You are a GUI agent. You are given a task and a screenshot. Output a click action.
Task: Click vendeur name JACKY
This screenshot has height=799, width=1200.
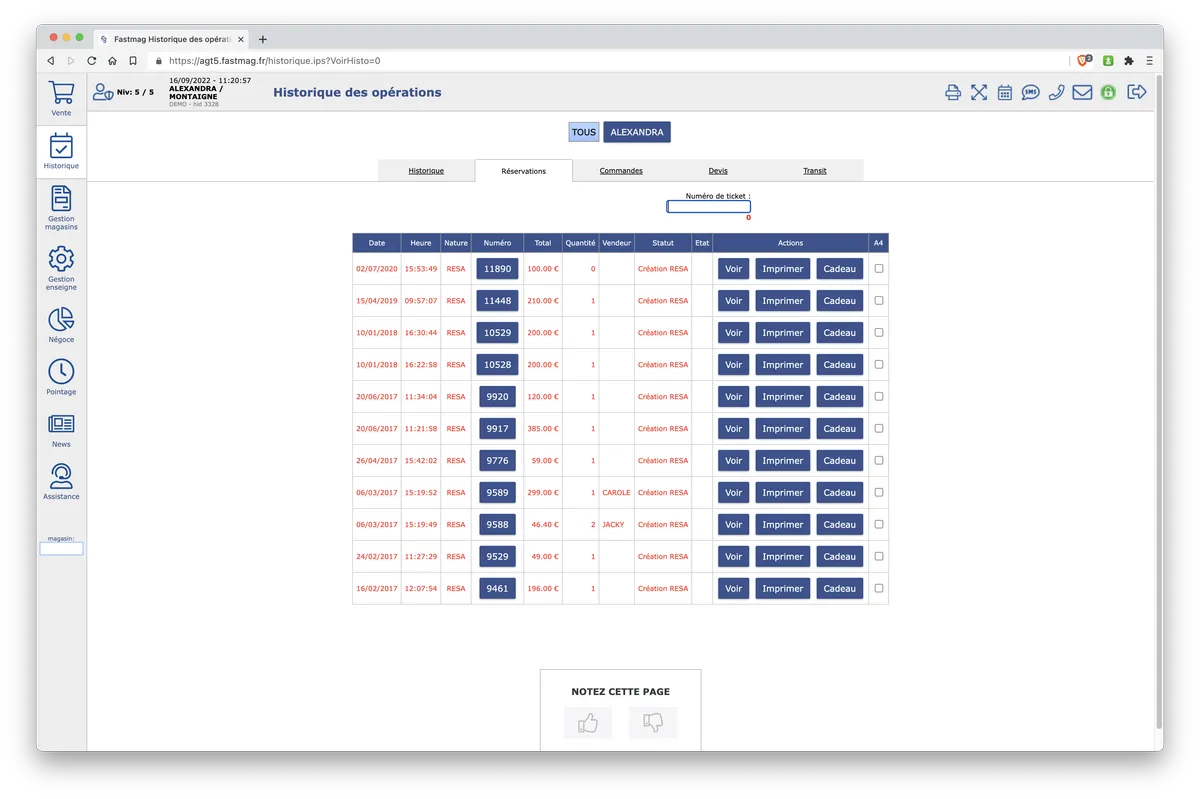point(613,525)
